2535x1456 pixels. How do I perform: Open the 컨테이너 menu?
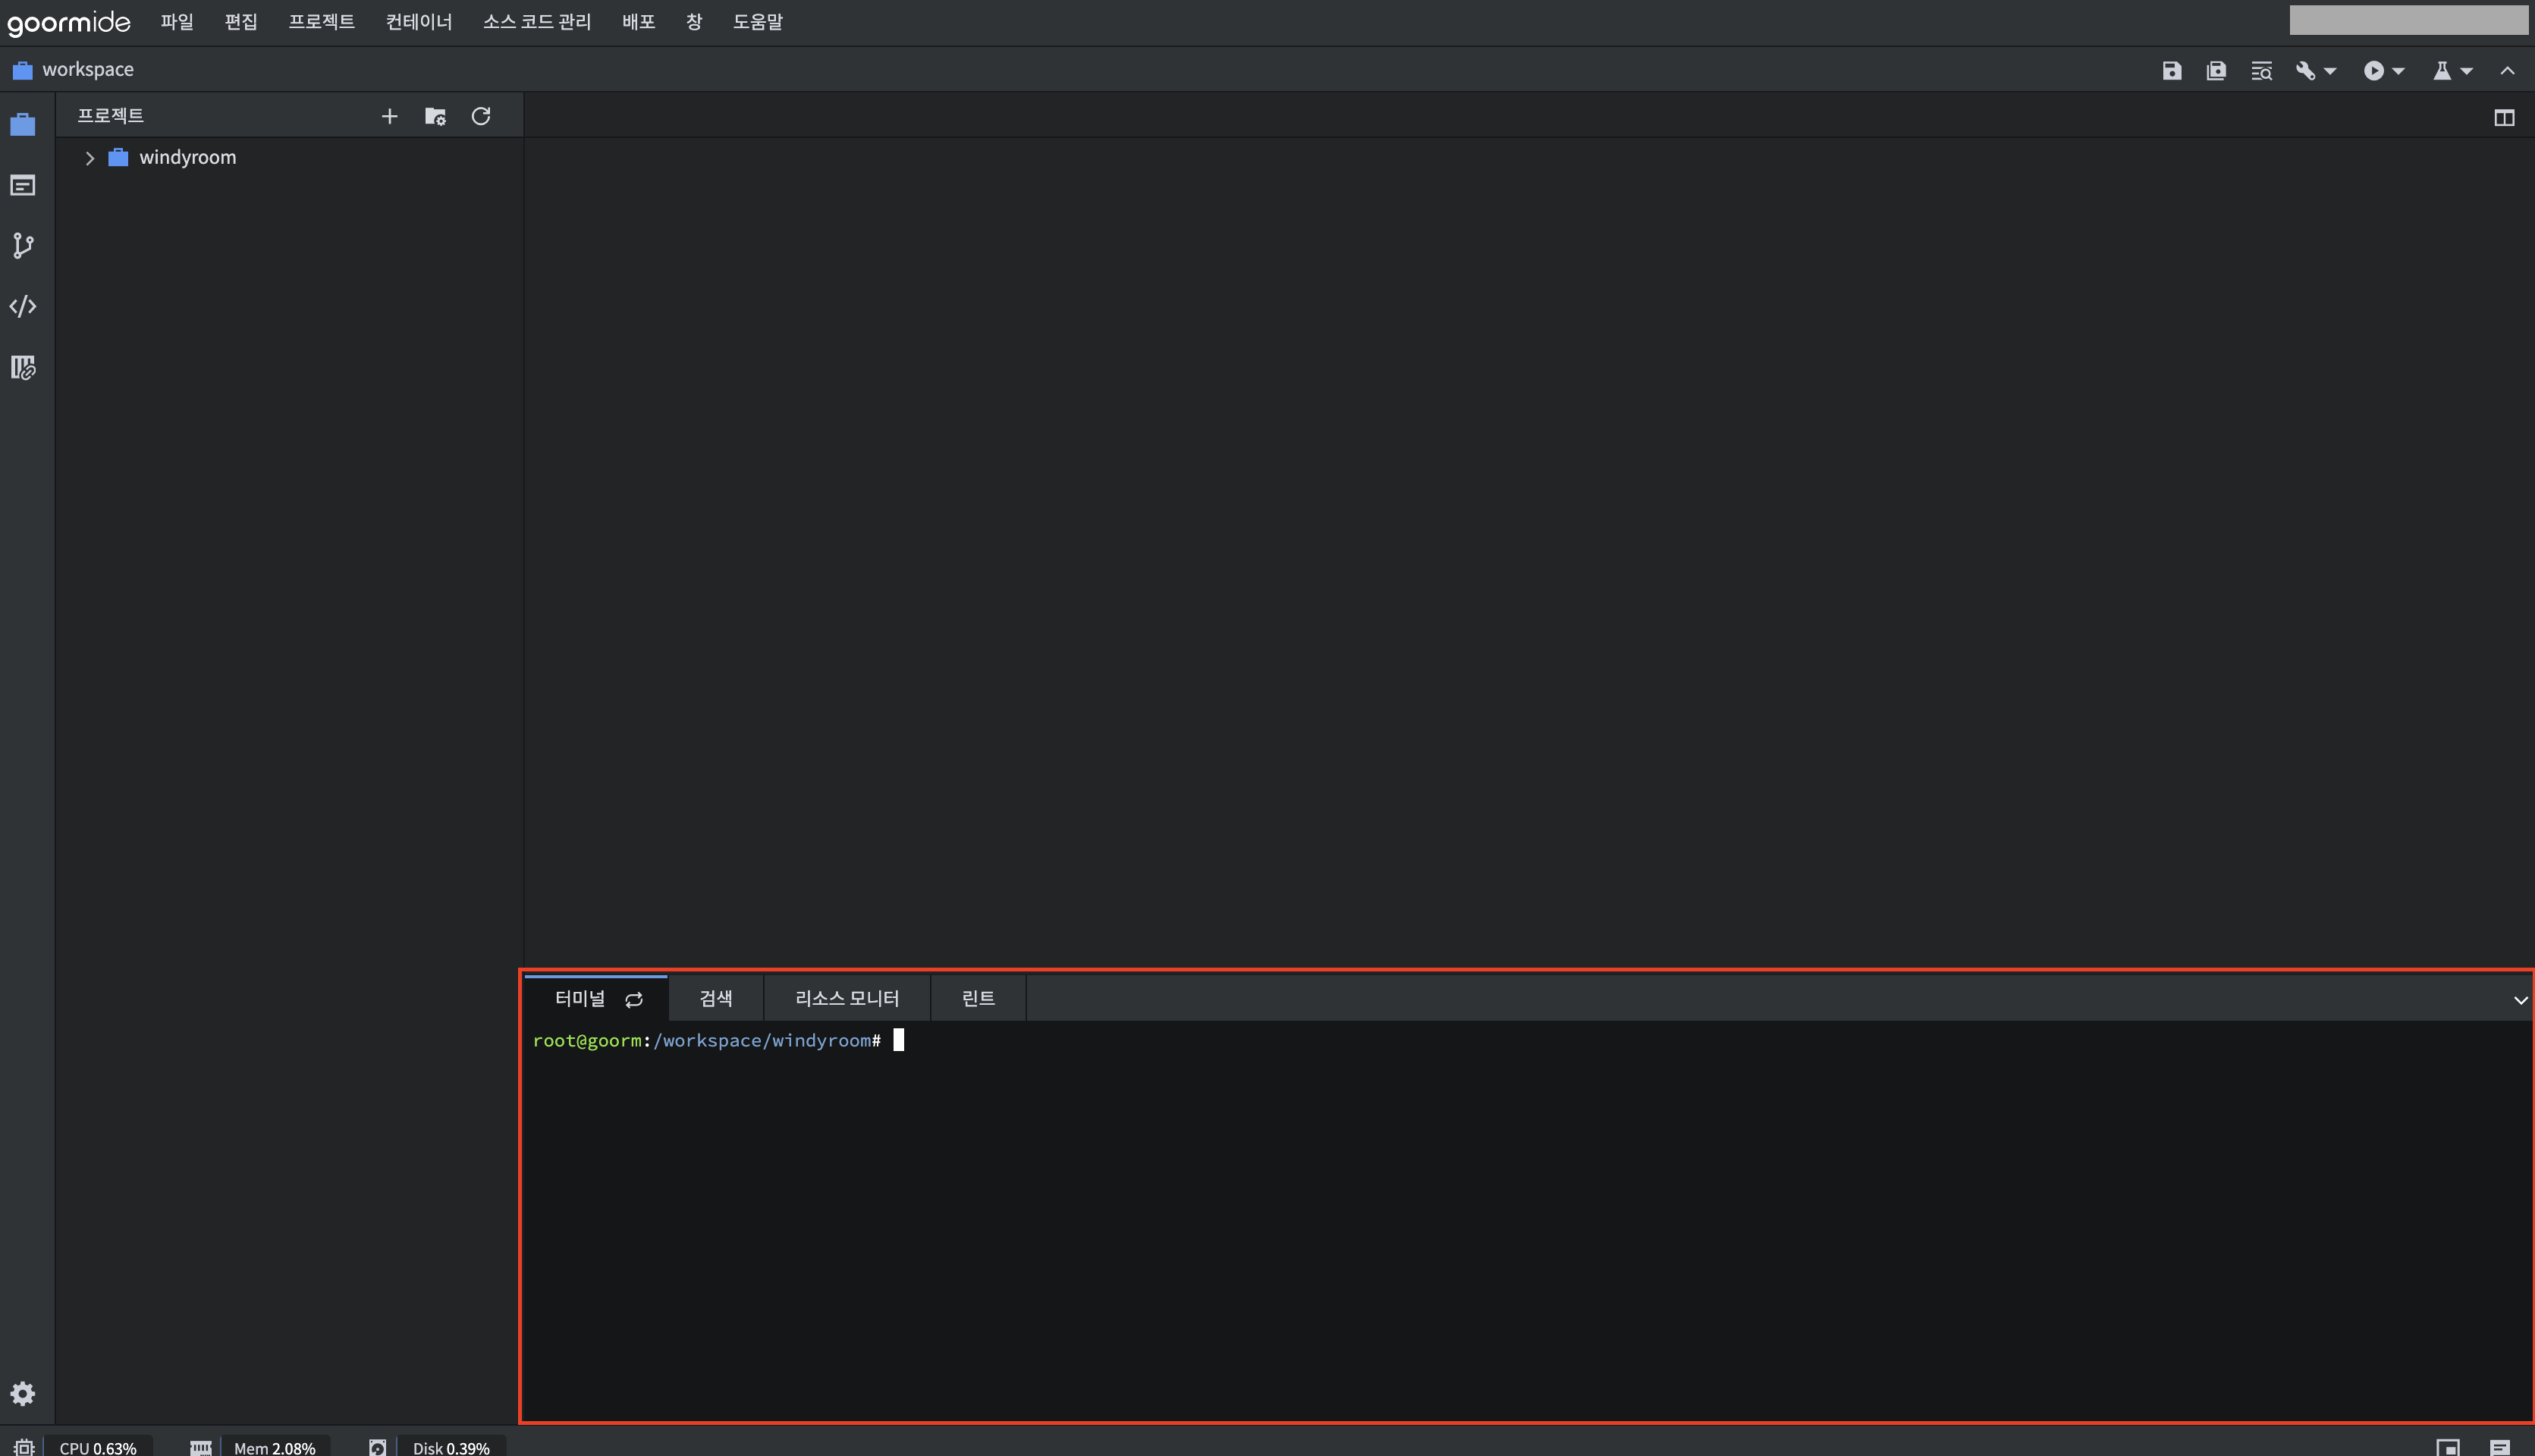point(419,22)
